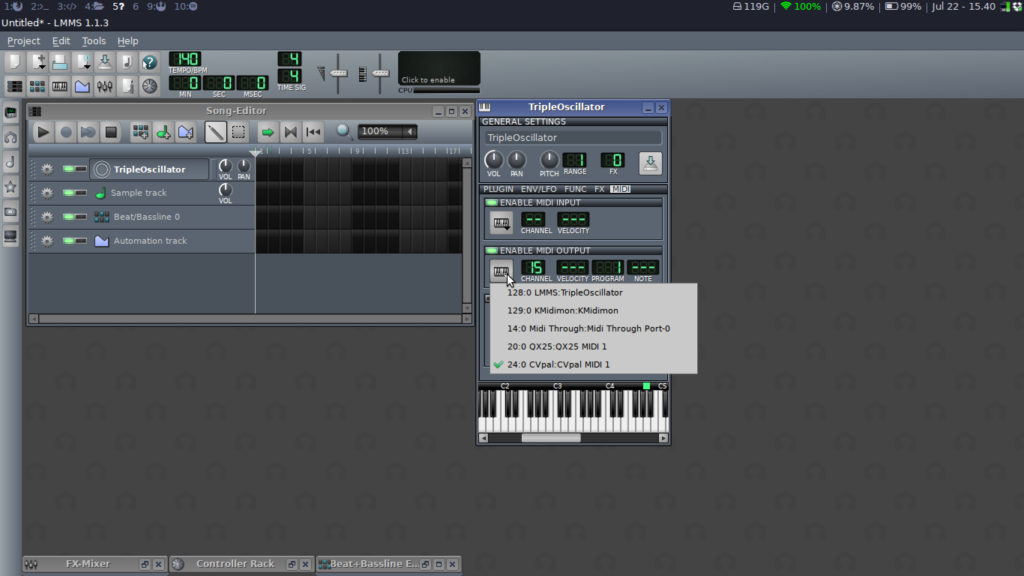The image size is (1024, 576).
Task: Show the Beat+Bassline Editor toolbar icon
Action: pos(38,86)
